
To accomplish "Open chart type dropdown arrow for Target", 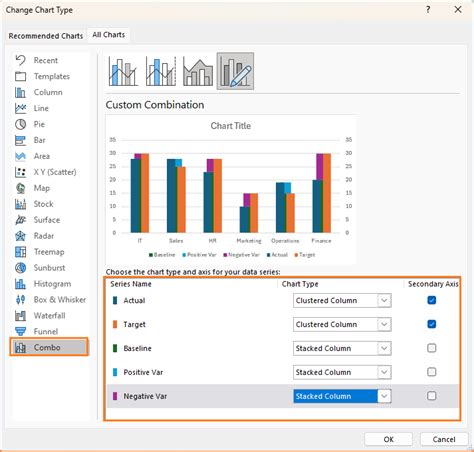I will tap(384, 324).
